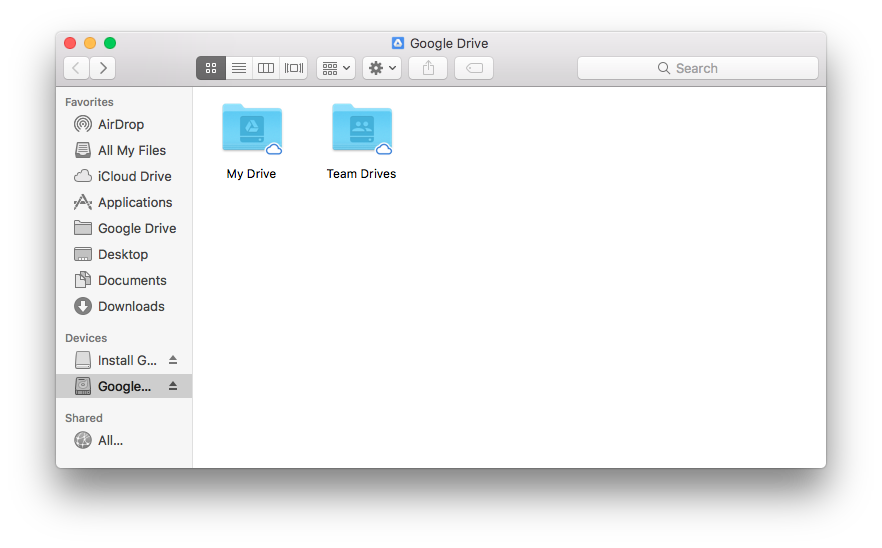The image size is (882, 548).
Task: Select All My Files in sidebar
Action: [x=124, y=150]
